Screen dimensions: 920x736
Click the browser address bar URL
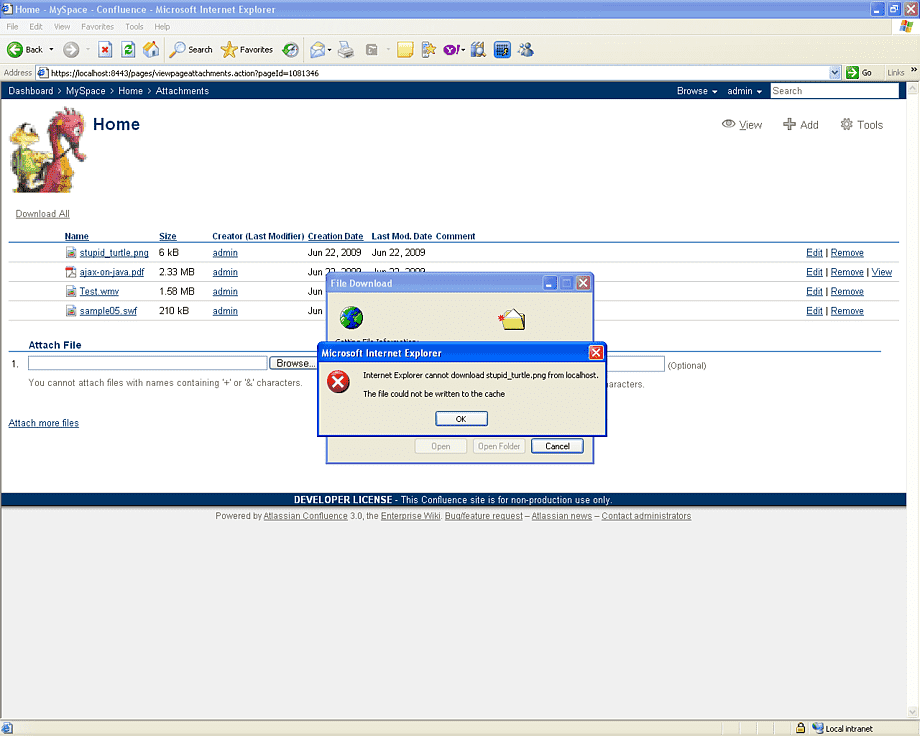click(434, 73)
